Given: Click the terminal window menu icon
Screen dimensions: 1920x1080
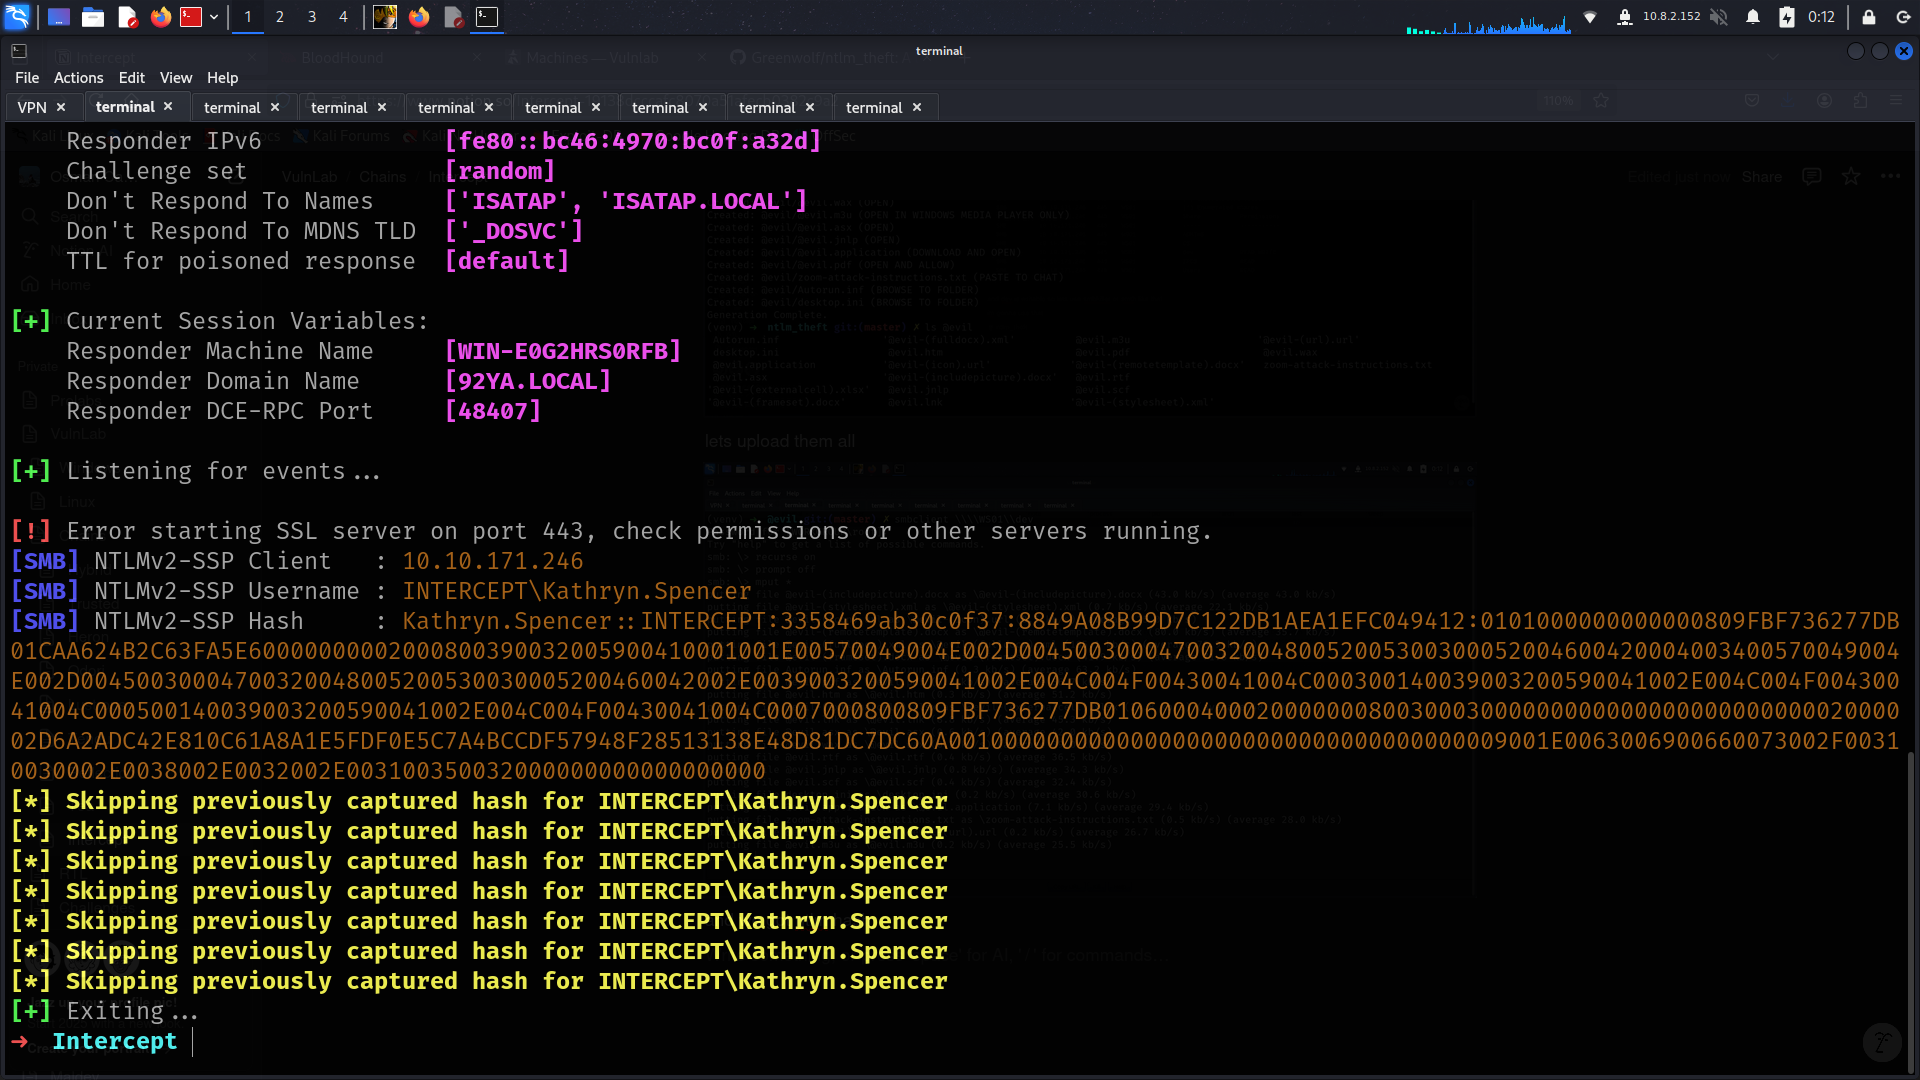Looking at the screenshot, I should (19, 51).
